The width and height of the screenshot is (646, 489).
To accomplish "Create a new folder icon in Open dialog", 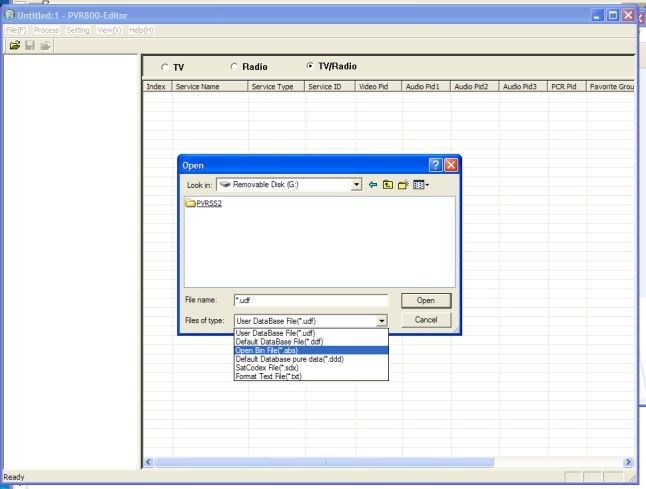I will tap(403, 185).
